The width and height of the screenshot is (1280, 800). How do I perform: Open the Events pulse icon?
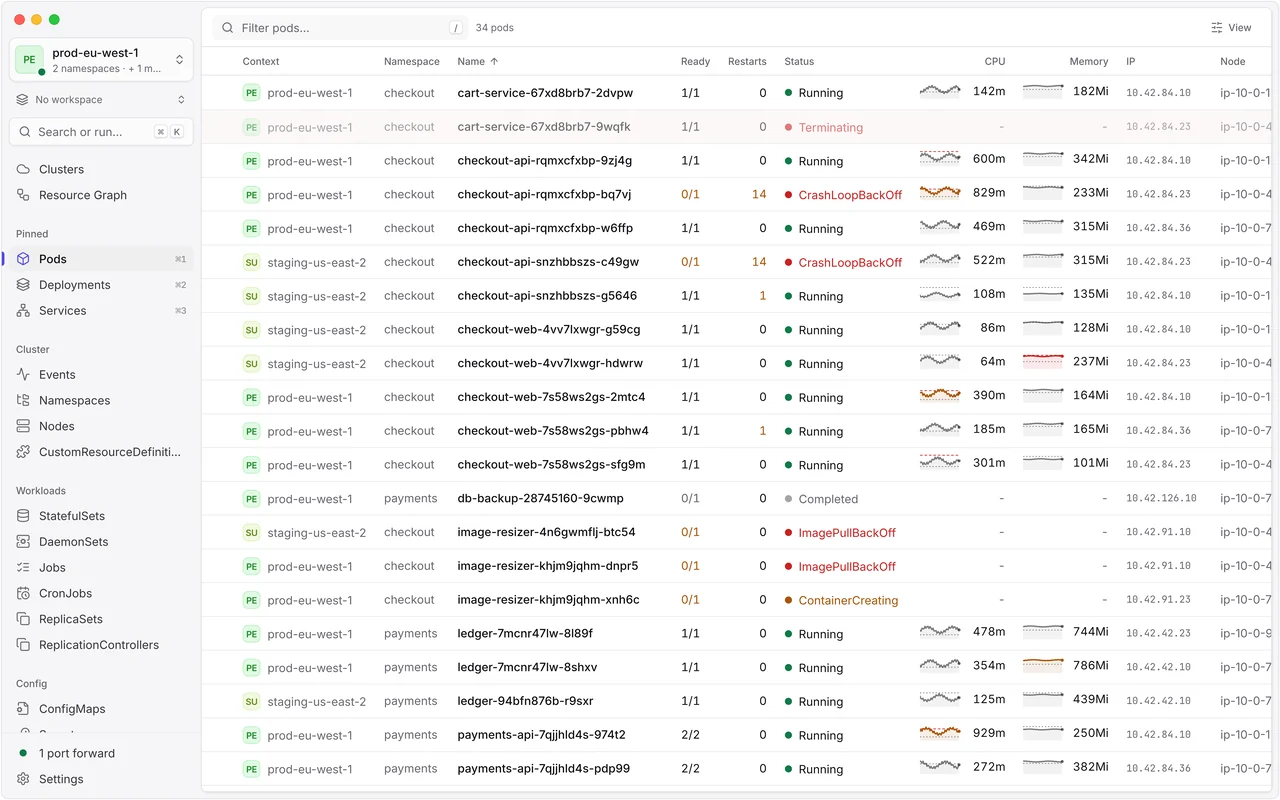(23, 375)
